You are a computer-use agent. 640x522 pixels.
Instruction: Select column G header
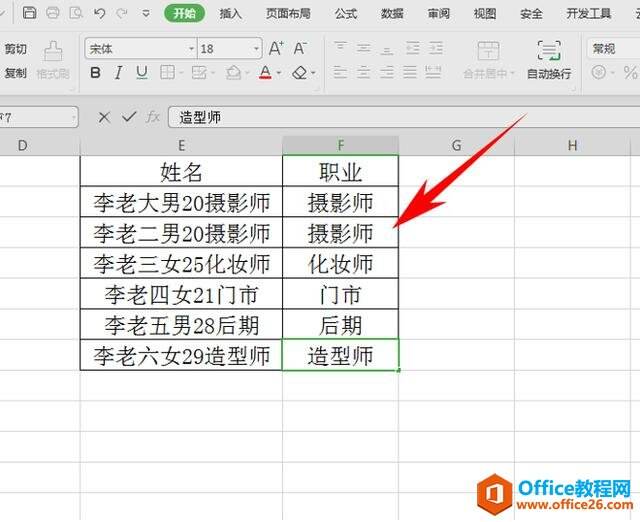pyautogui.click(x=456, y=145)
